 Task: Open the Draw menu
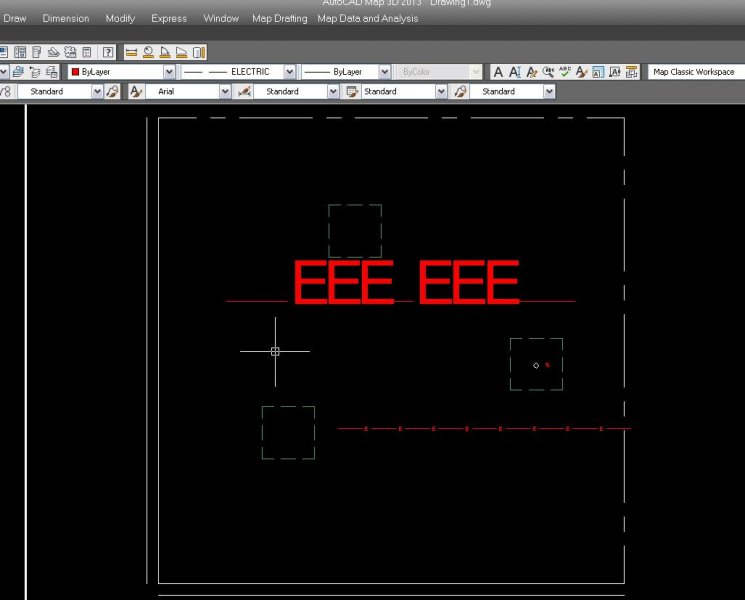click(x=14, y=19)
